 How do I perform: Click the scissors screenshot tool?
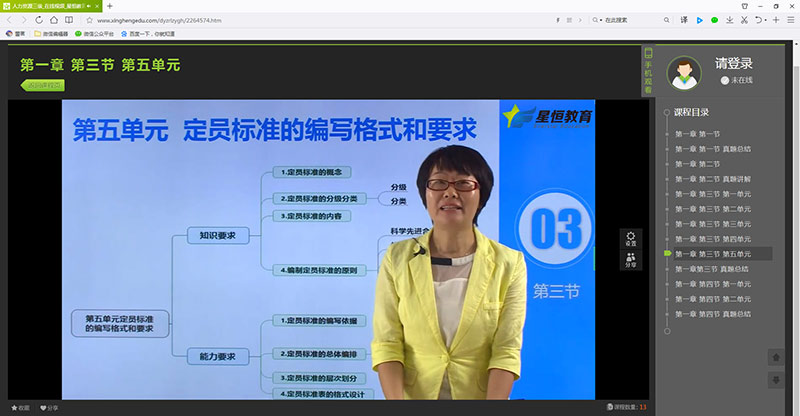point(744,20)
